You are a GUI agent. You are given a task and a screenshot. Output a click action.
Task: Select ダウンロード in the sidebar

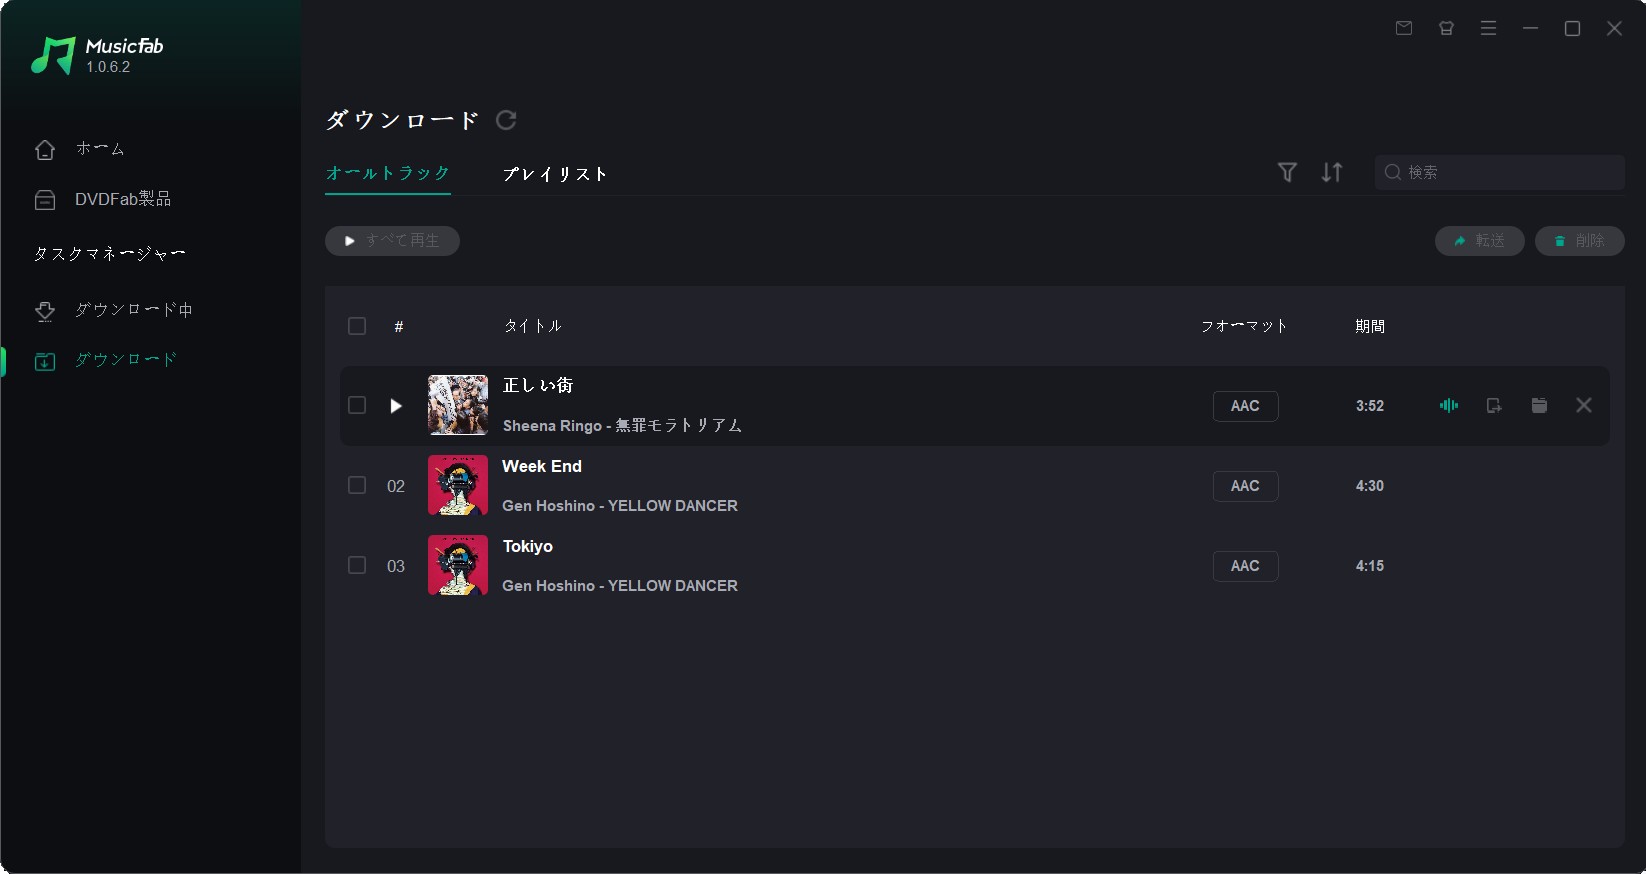point(105,360)
